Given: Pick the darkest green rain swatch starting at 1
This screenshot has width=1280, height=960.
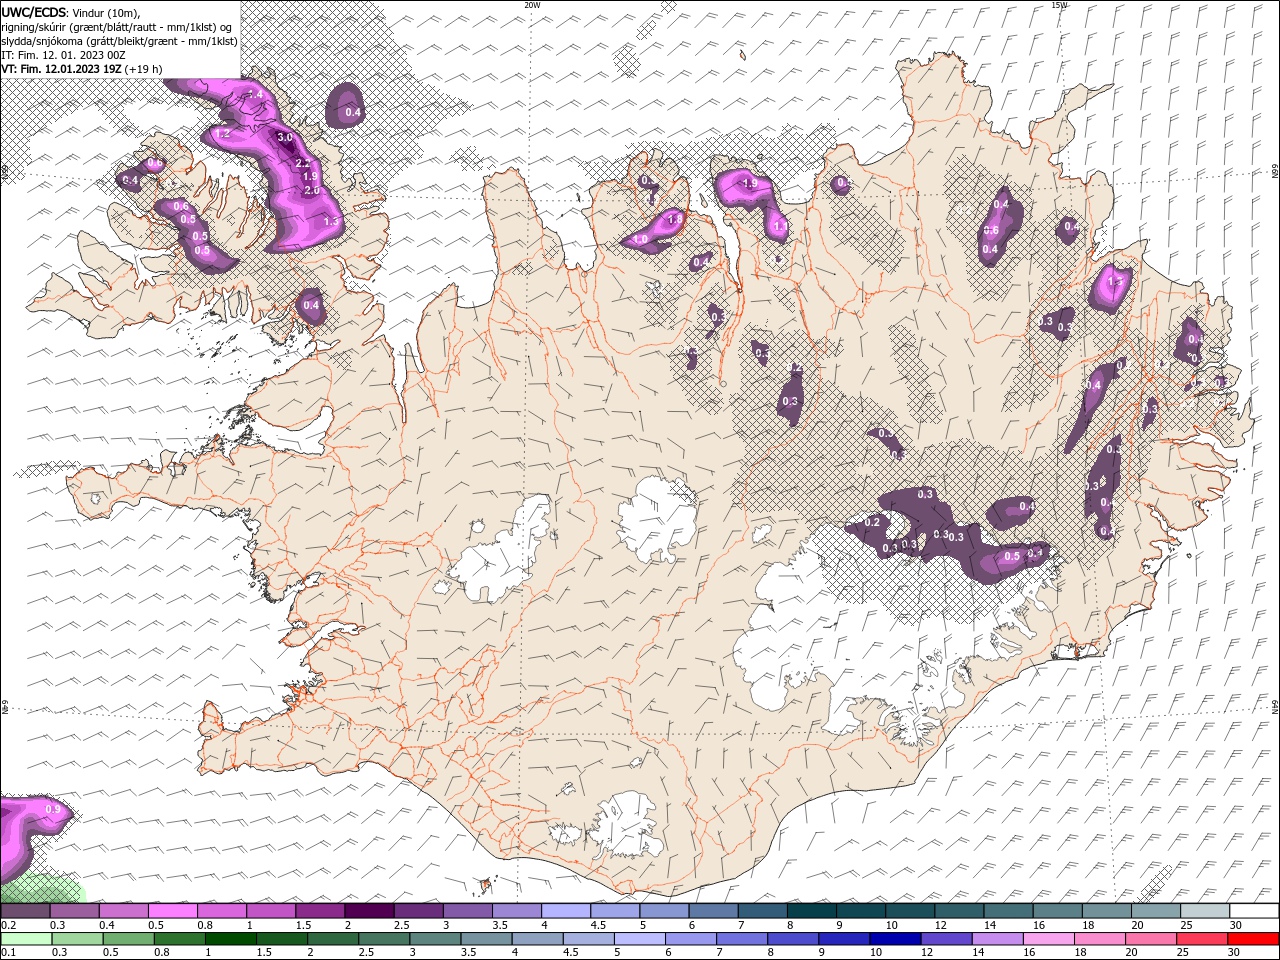Looking at the screenshot, I should click(x=230, y=939).
